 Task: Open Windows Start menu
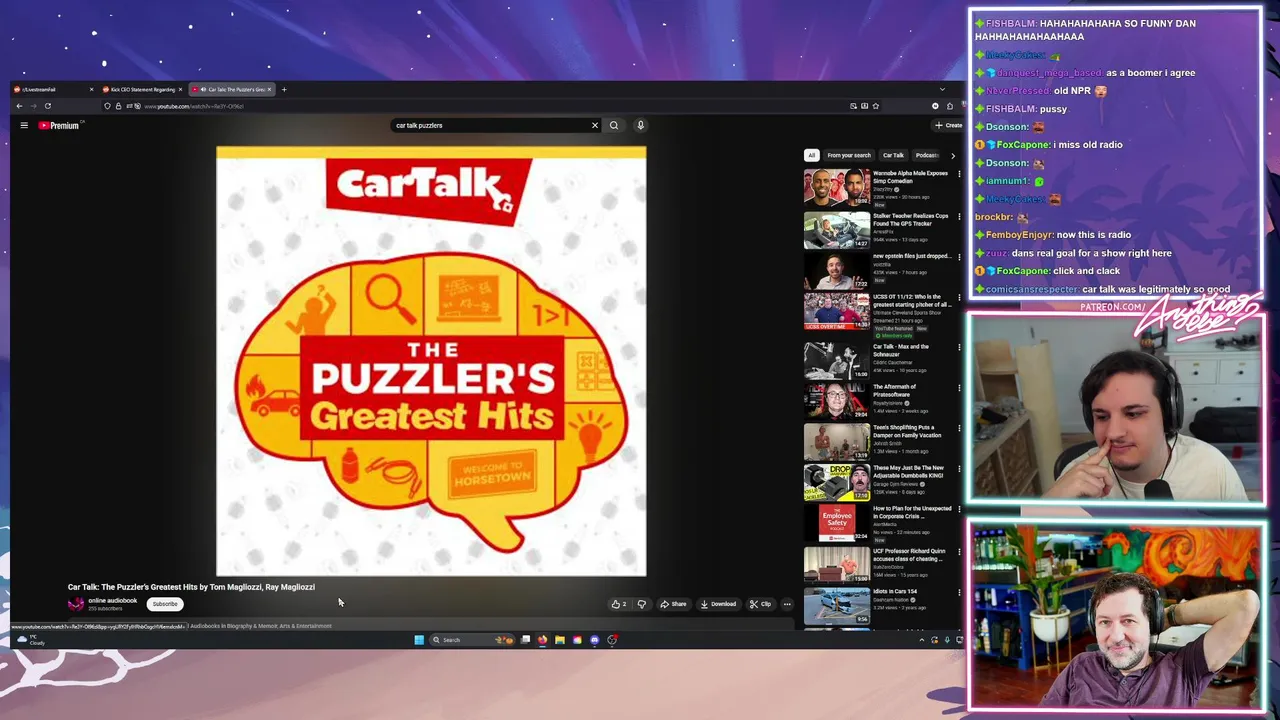tap(419, 640)
